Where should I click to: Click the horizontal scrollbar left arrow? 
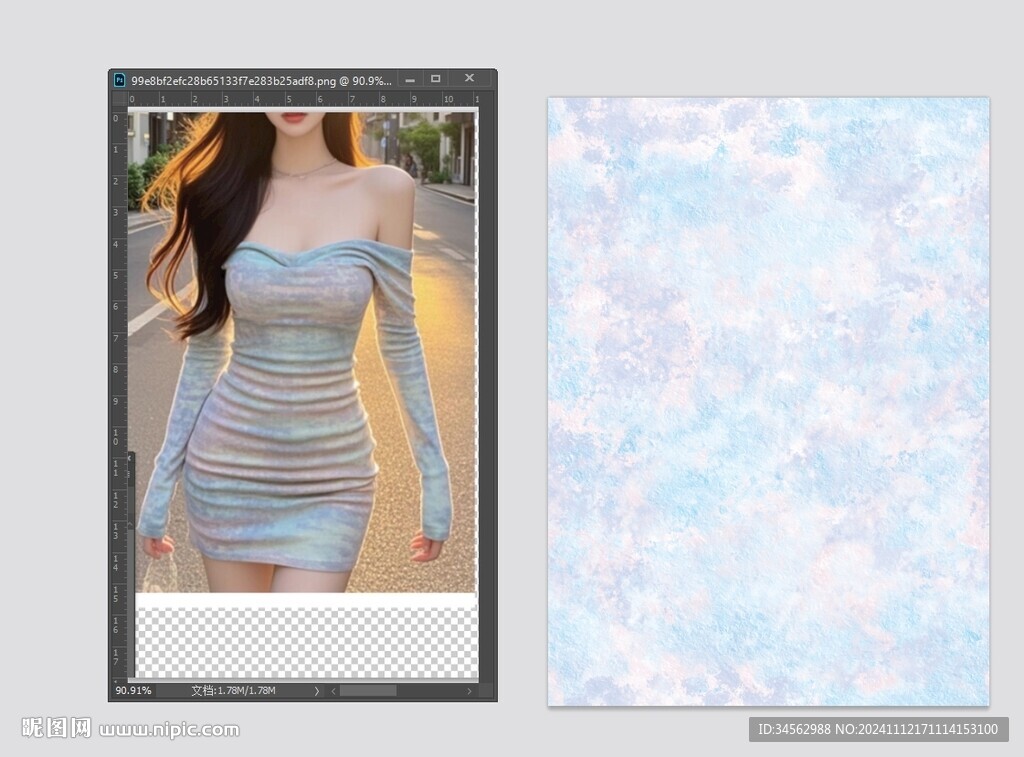(x=334, y=691)
